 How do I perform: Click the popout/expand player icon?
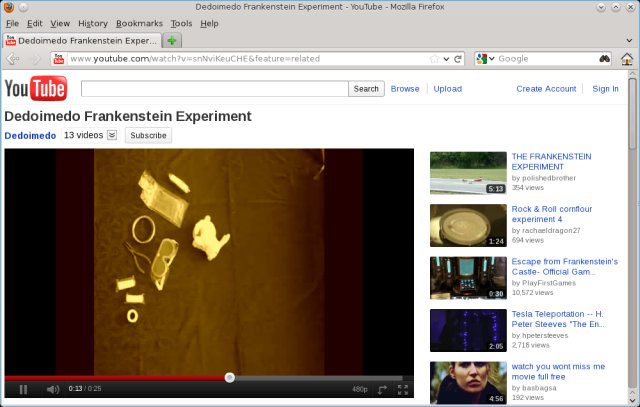tap(382, 389)
